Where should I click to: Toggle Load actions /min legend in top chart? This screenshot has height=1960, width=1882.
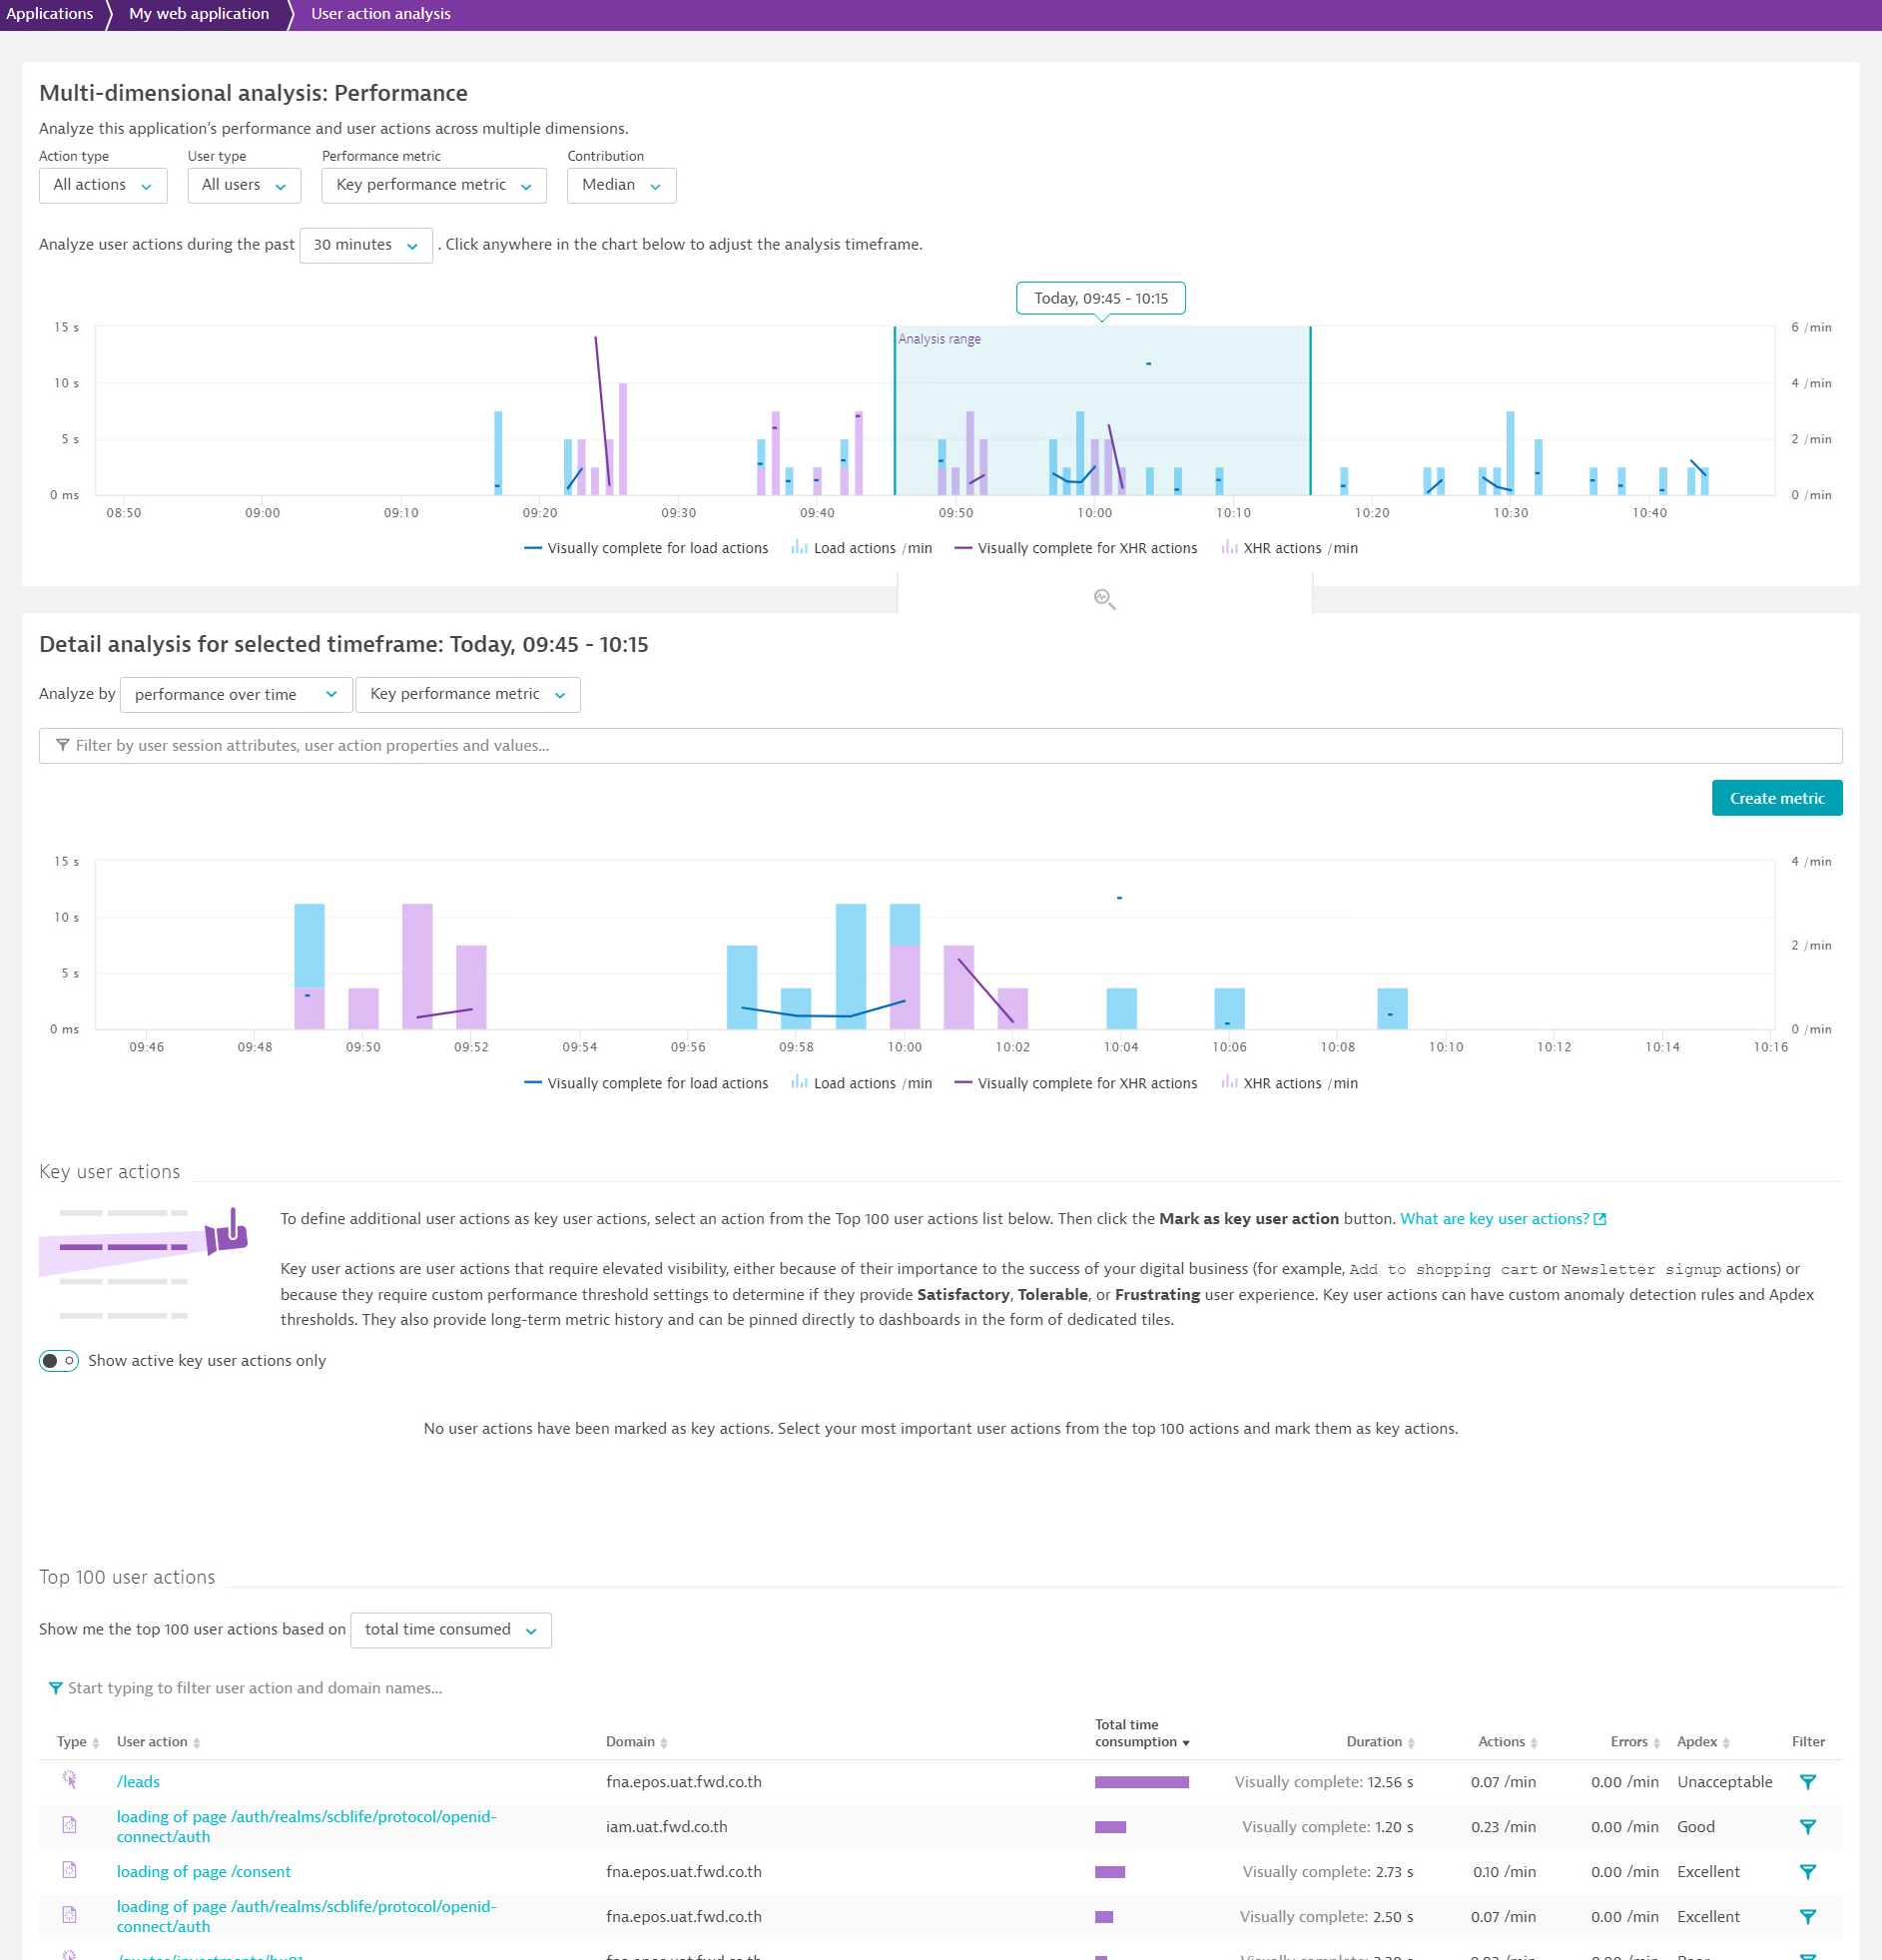(862, 548)
